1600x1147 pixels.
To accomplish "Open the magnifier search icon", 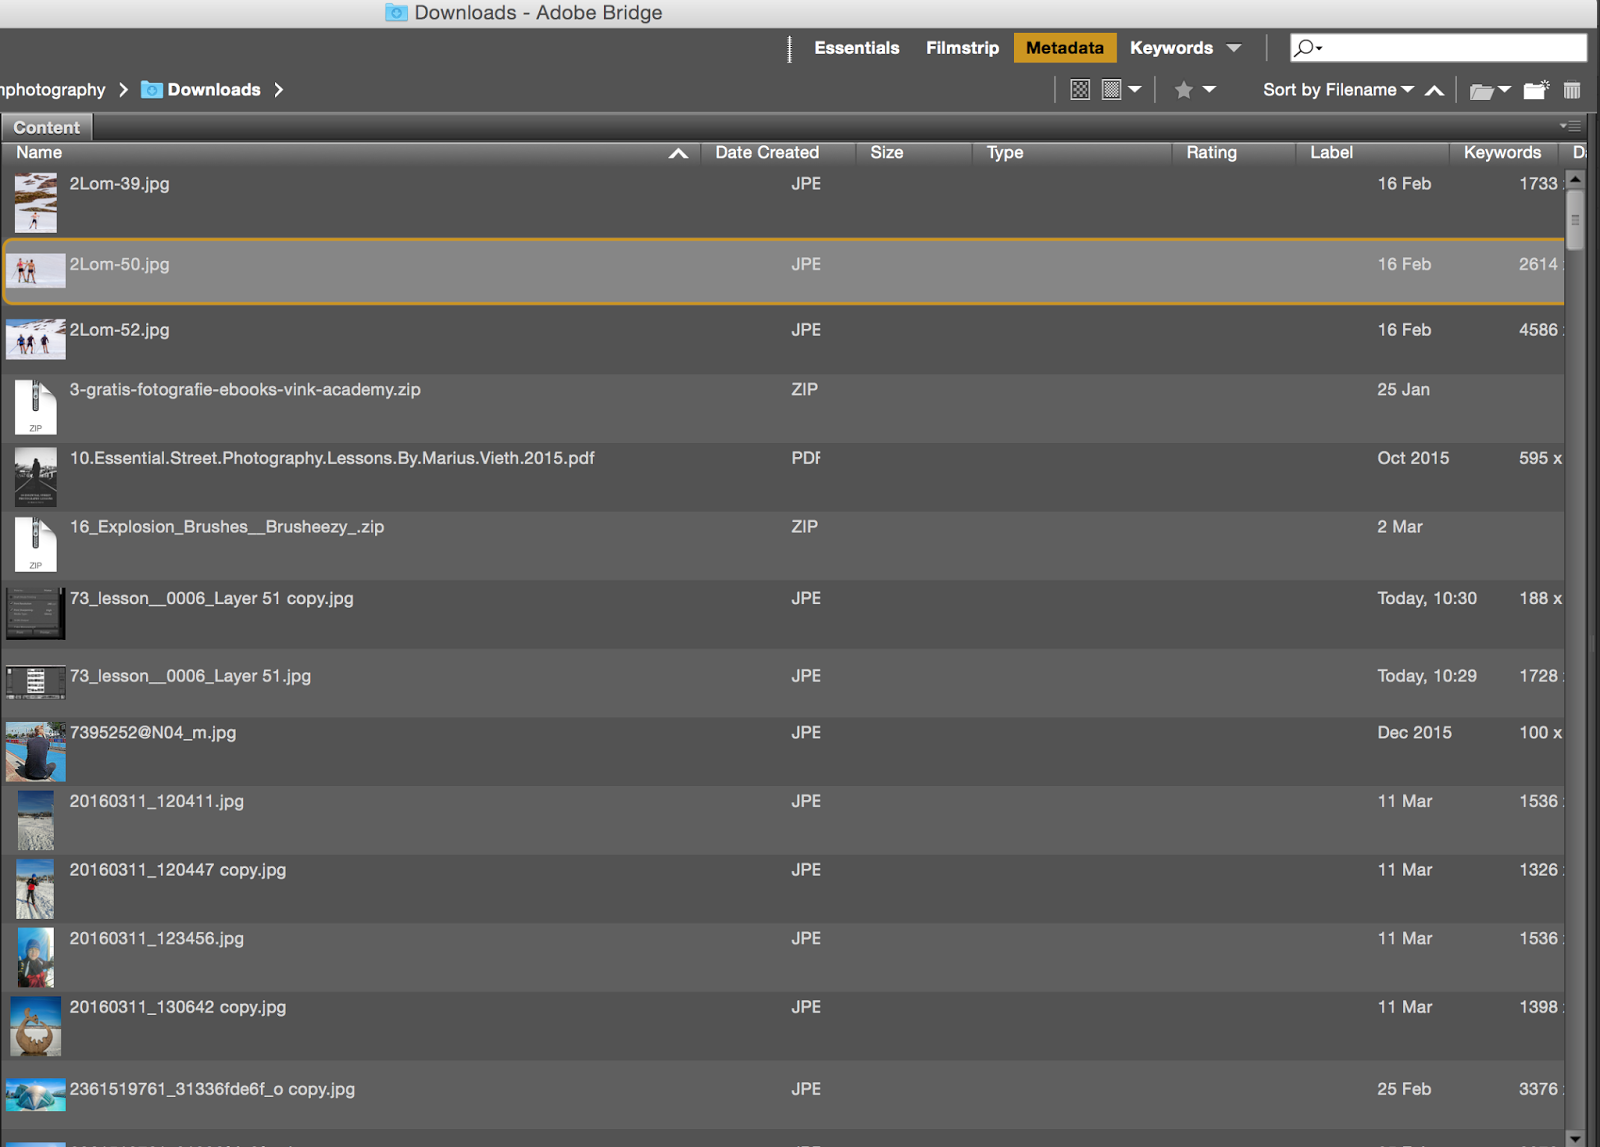I will [1303, 47].
